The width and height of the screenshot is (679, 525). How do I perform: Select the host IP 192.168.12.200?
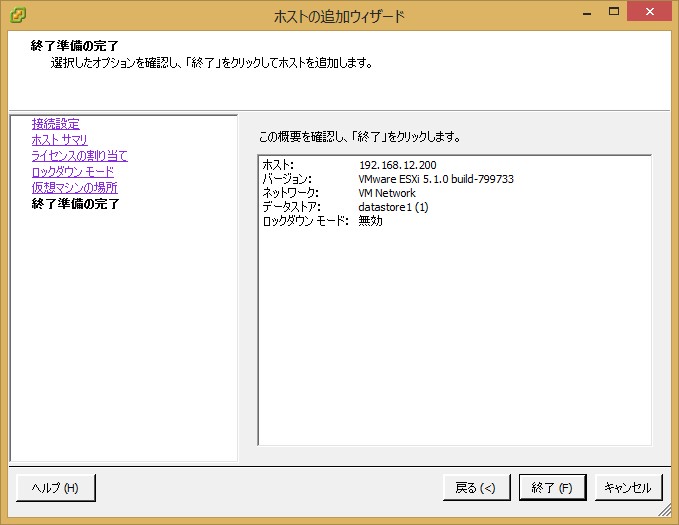398,165
